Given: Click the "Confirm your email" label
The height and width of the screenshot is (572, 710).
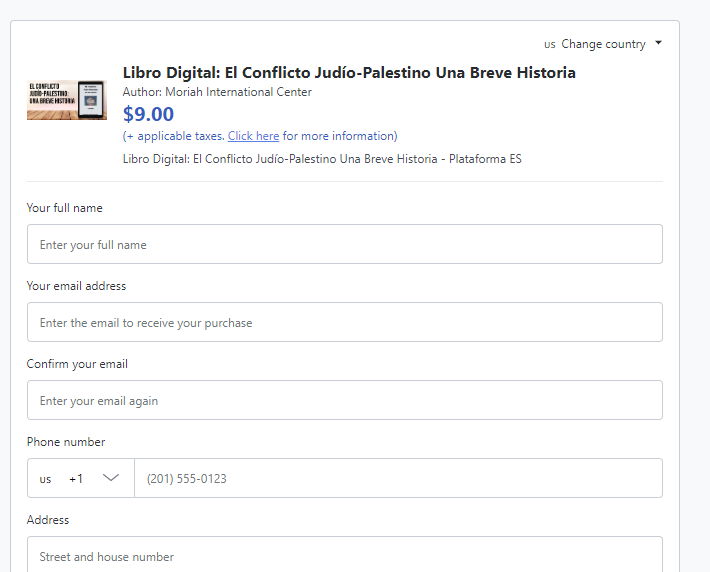Looking at the screenshot, I should [77, 364].
